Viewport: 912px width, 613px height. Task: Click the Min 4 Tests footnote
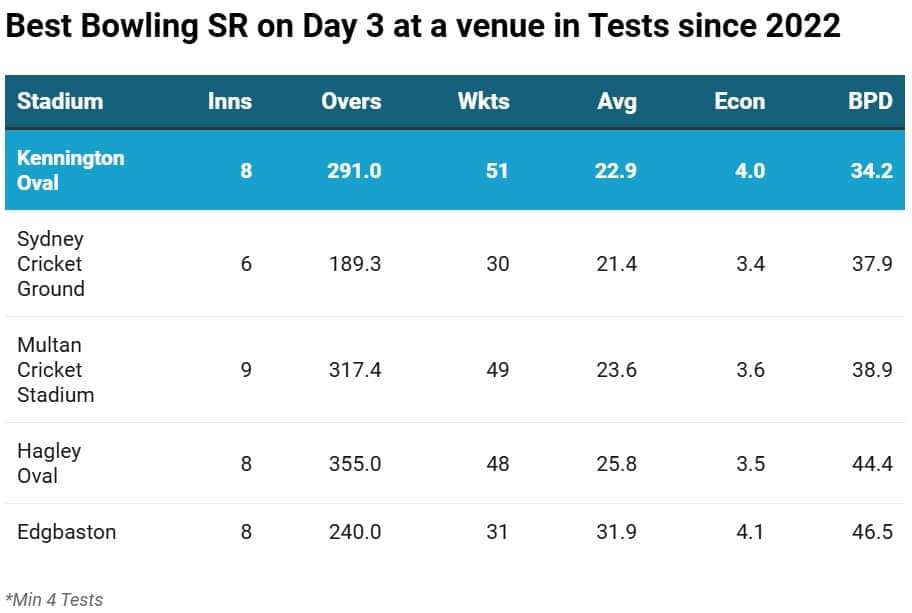[54, 599]
